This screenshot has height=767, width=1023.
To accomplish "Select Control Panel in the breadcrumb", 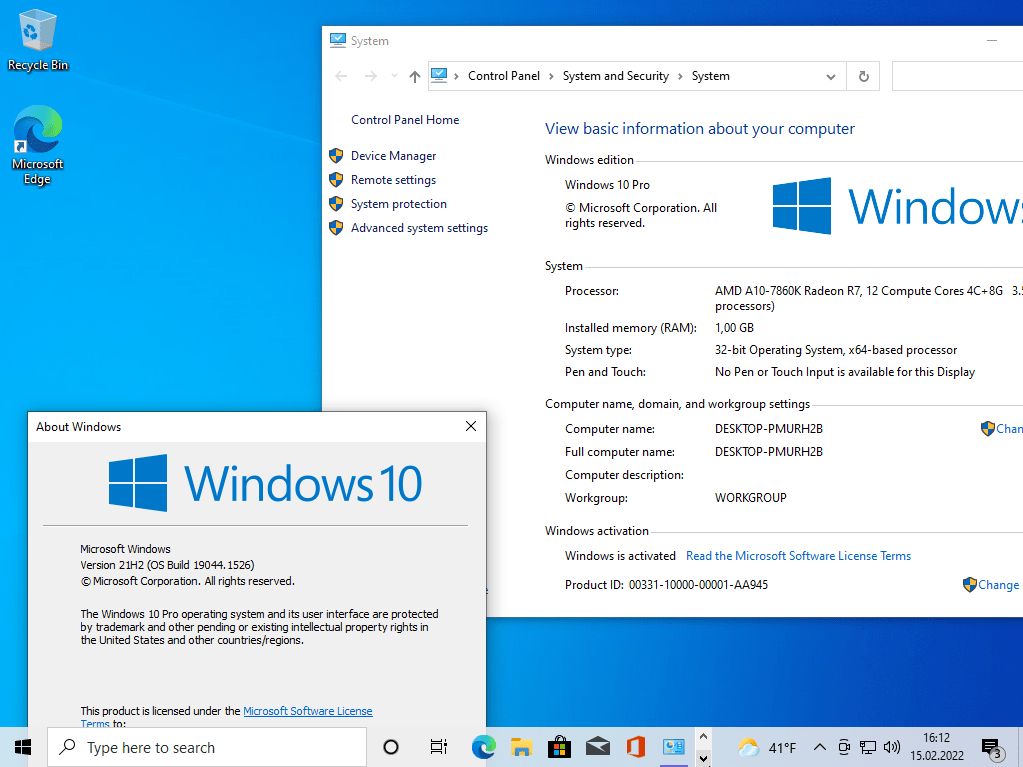I will 504,76.
